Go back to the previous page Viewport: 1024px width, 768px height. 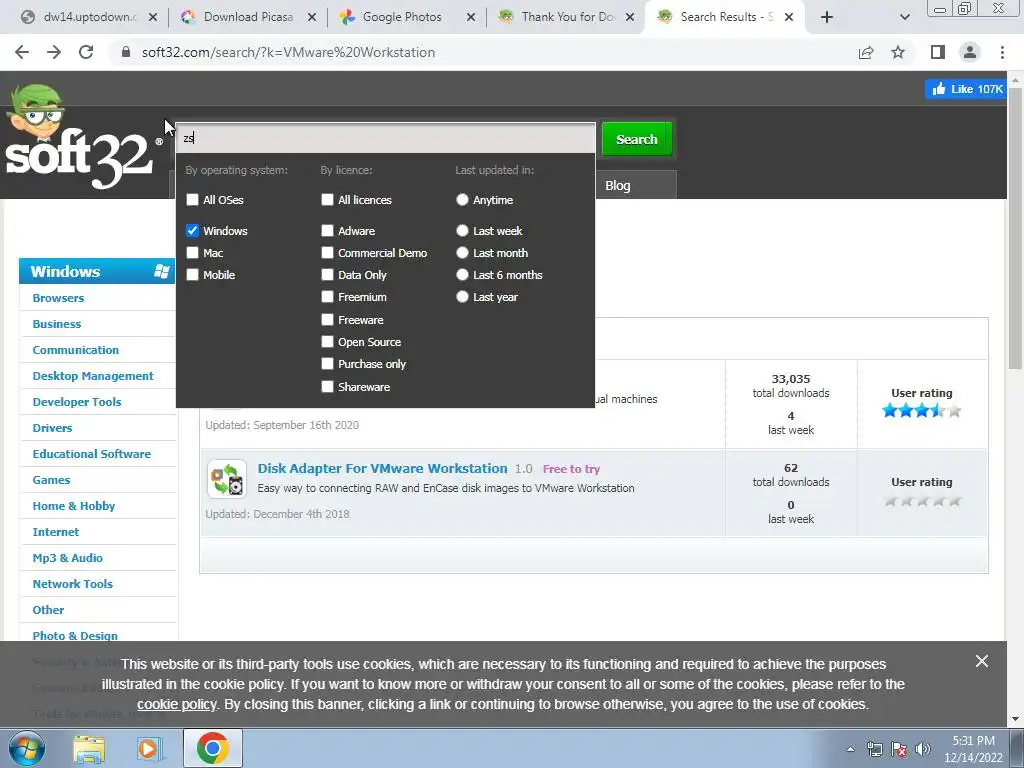[22, 52]
